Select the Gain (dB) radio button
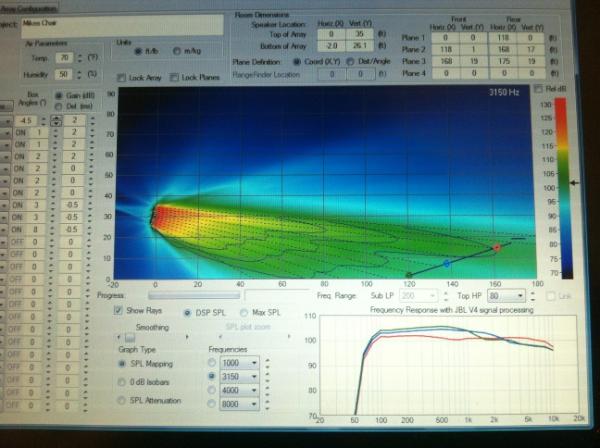 pyautogui.click(x=59, y=95)
